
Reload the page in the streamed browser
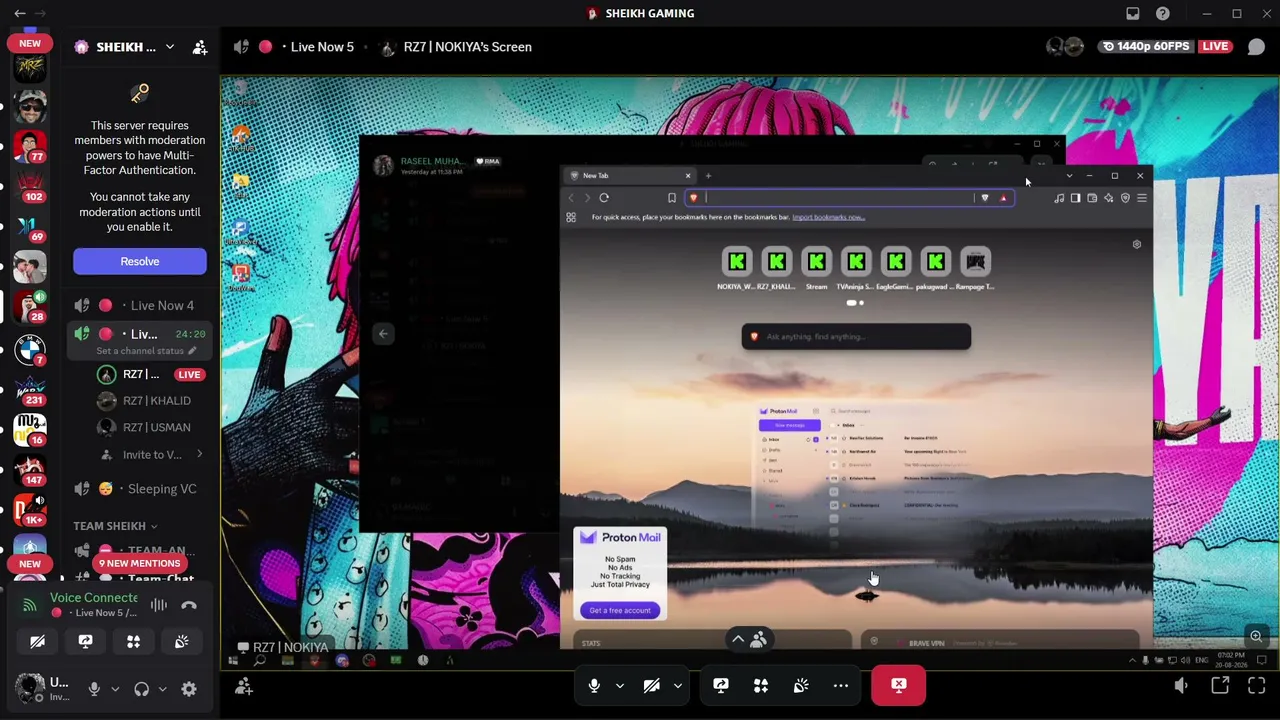click(x=604, y=198)
